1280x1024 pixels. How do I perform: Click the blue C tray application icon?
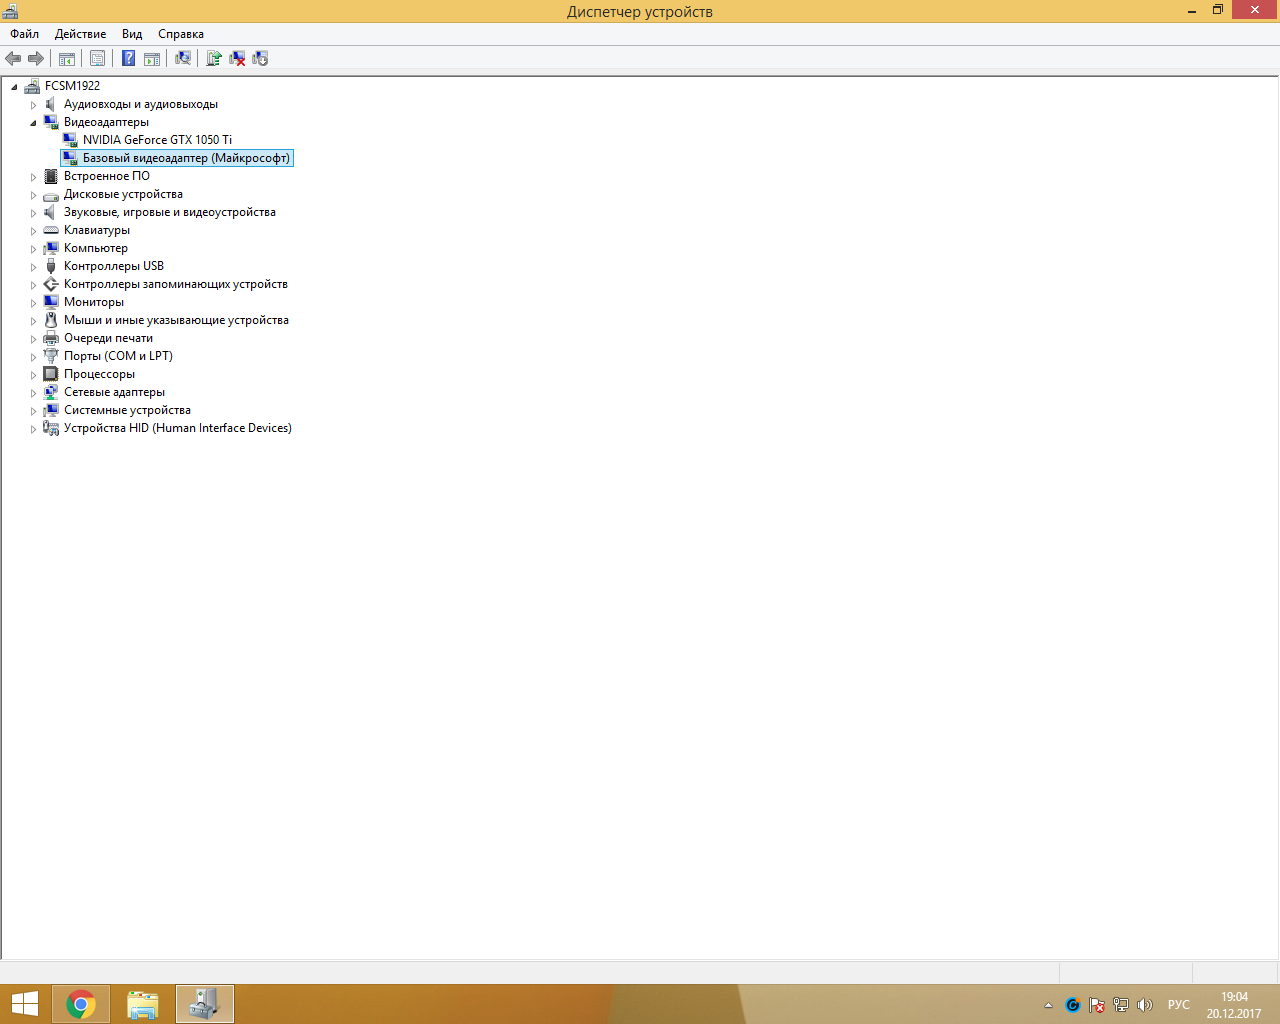point(1073,1005)
